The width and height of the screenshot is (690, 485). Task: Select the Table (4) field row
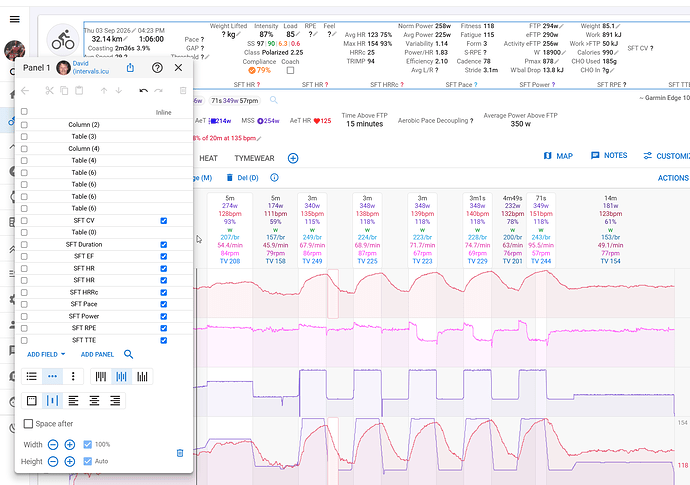coord(104,161)
